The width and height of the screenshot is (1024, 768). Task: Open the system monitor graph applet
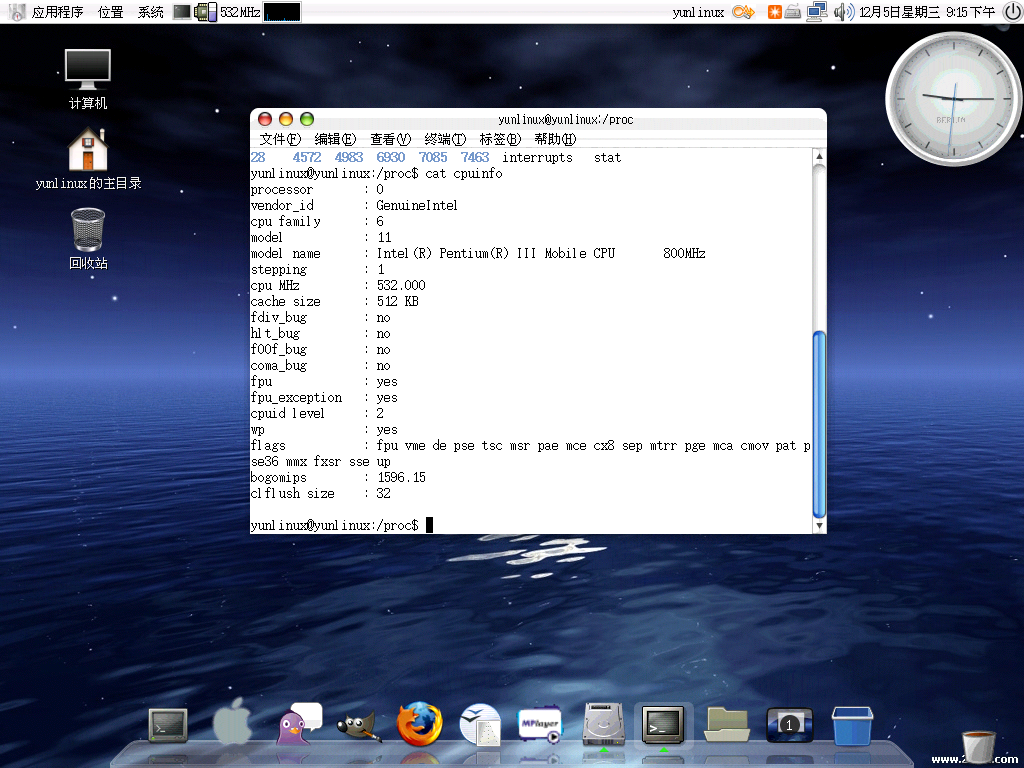pyautogui.click(x=282, y=12)
